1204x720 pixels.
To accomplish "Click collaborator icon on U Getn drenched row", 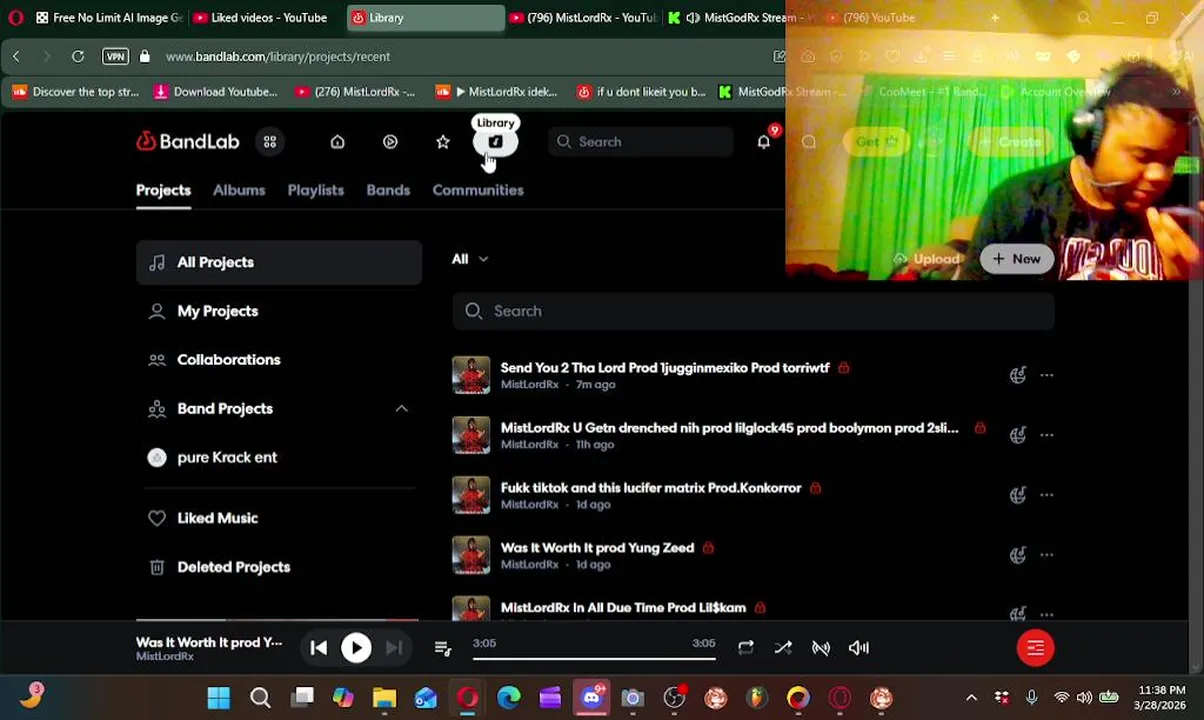I will pyautogui.click(x=1018, y=435).
